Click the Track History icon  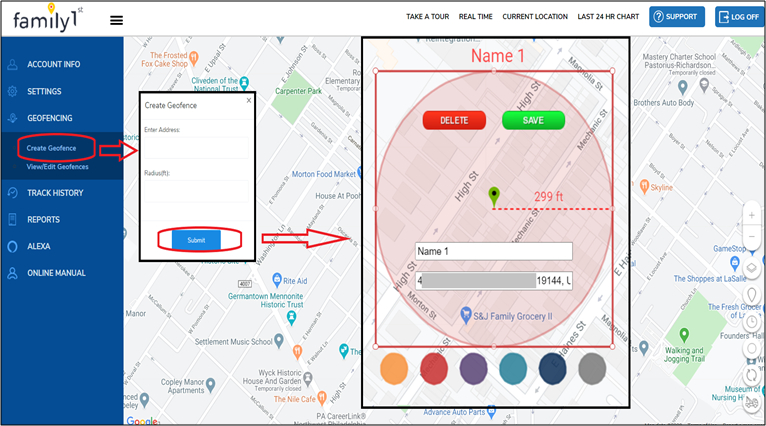(x=13, y=193)
